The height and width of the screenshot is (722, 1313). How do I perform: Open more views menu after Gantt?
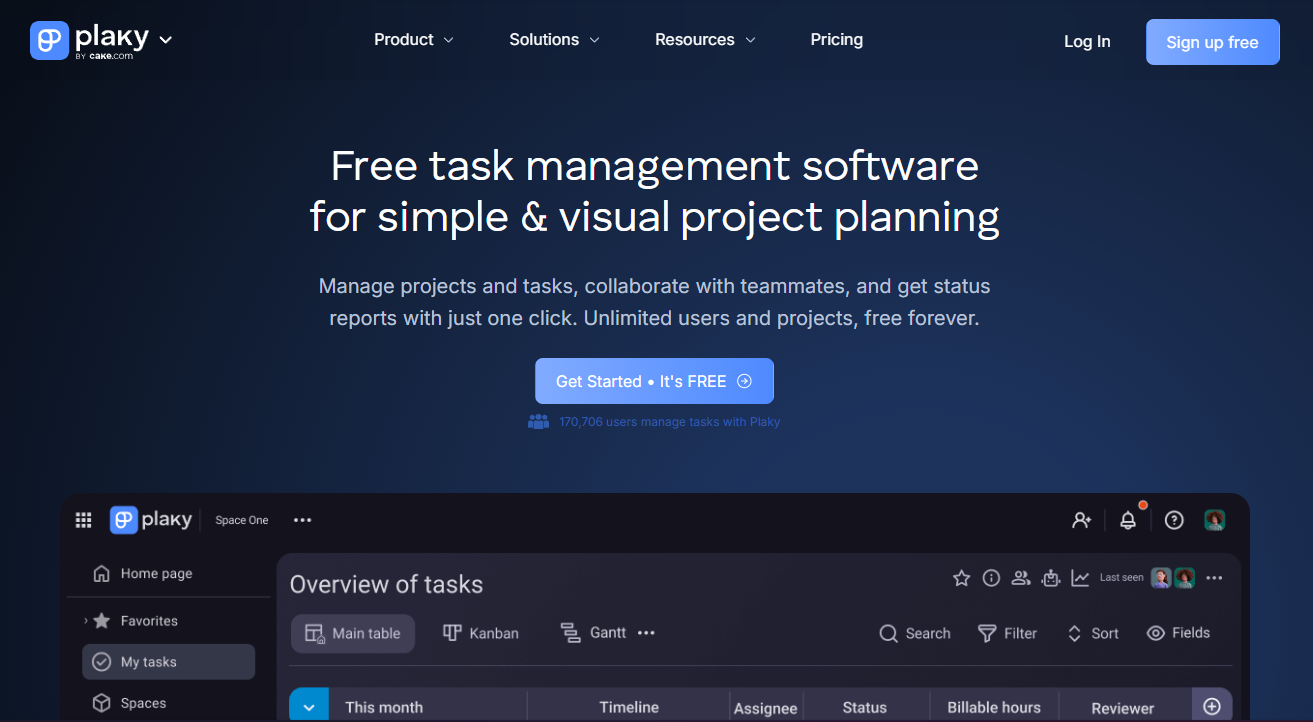646,633
